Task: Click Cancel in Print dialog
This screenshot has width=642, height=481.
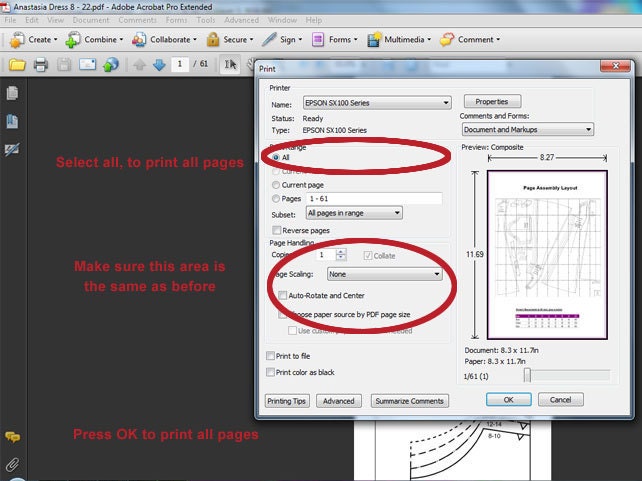Action: pyautogui.click(x=561, y=400)
